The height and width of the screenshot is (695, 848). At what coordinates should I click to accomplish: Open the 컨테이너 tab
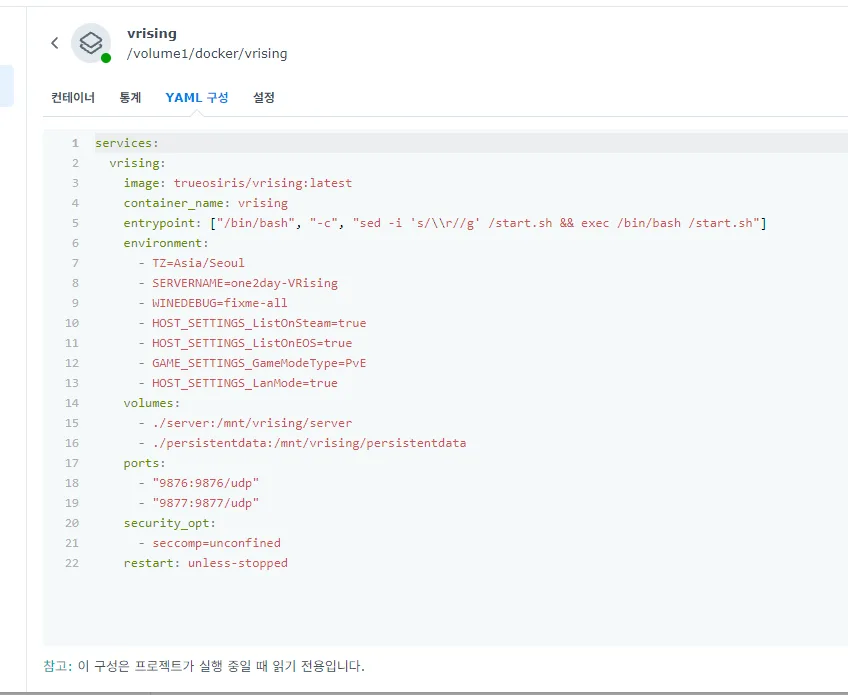pyautogui.click(x=73, y=98)
